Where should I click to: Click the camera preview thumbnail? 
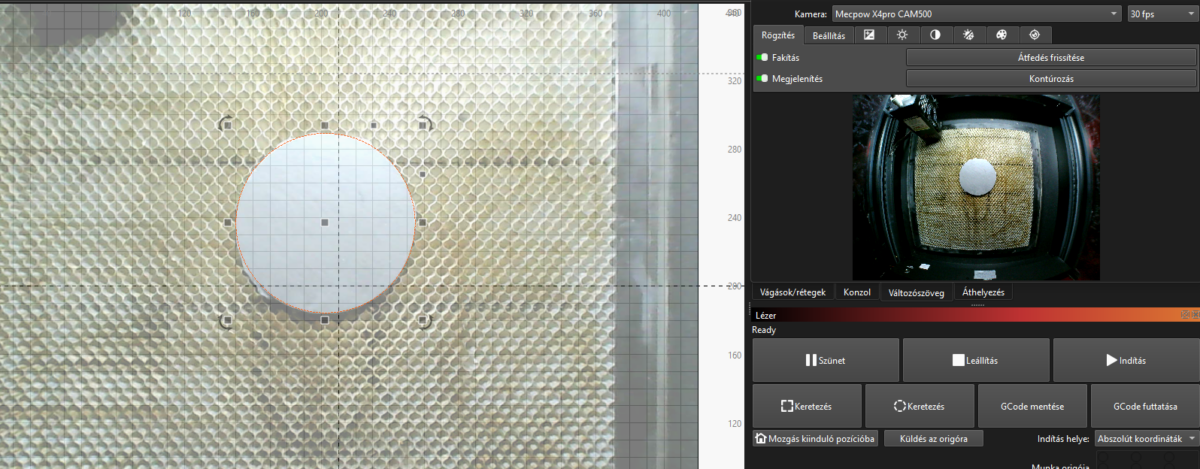pyautogui.click(x=975, y=187)
